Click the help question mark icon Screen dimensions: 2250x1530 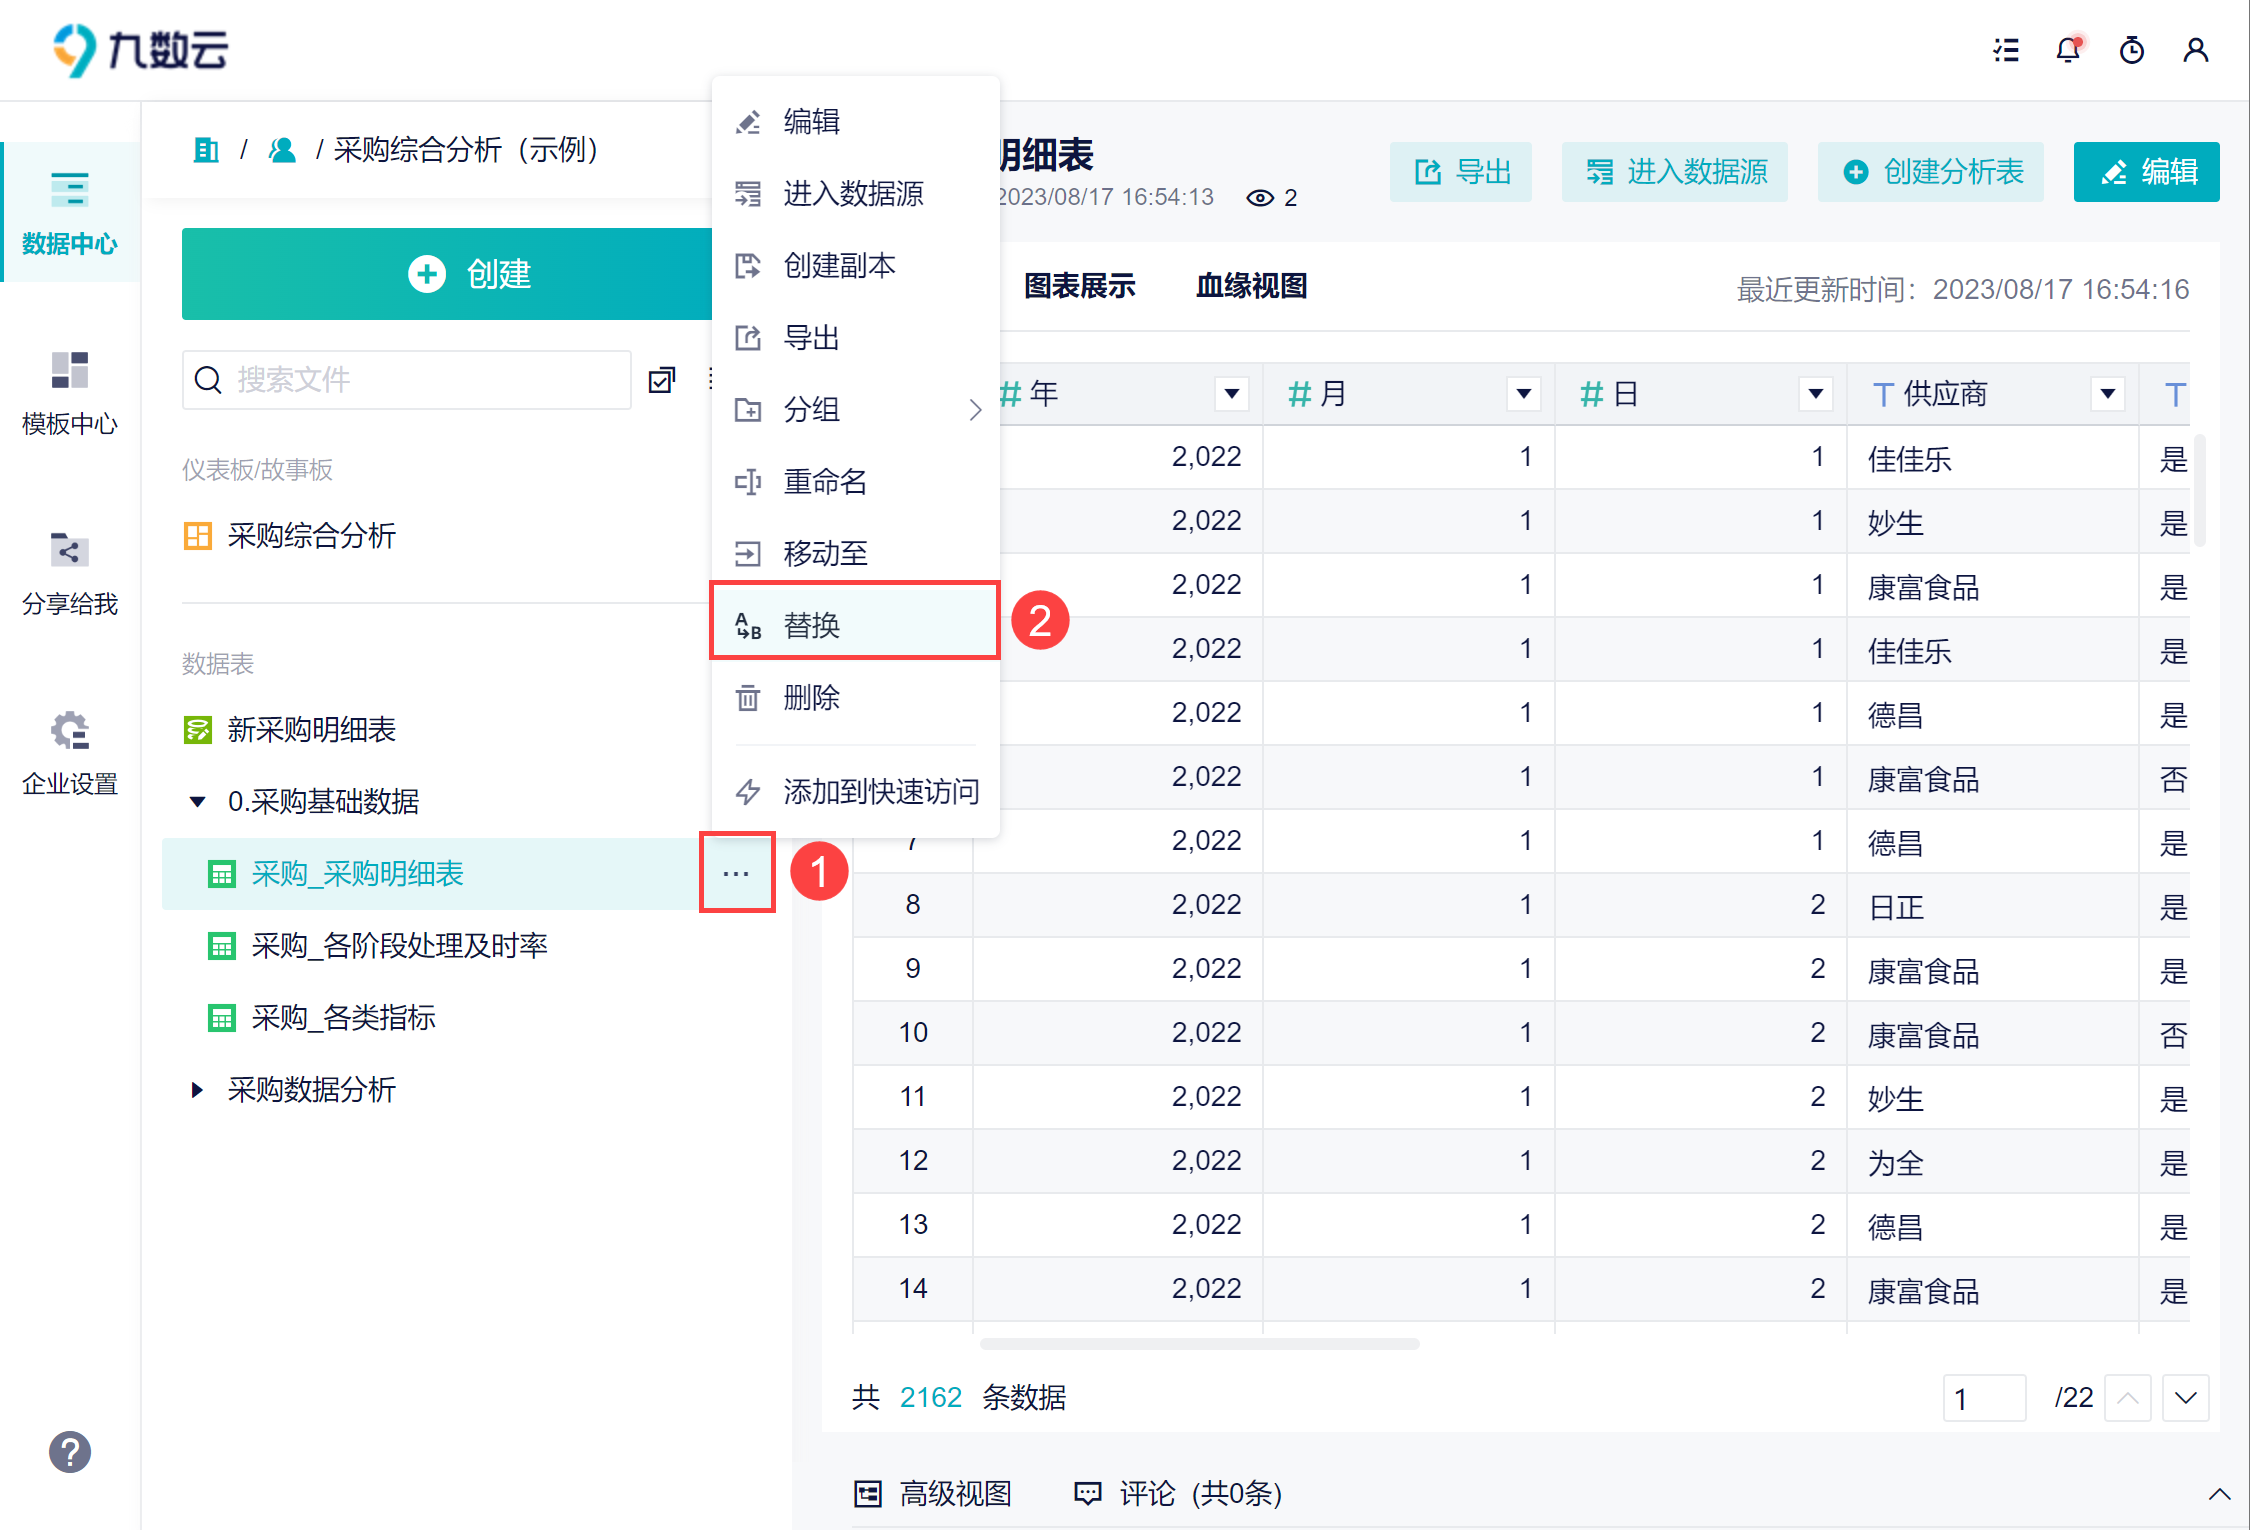point(69,1452)
